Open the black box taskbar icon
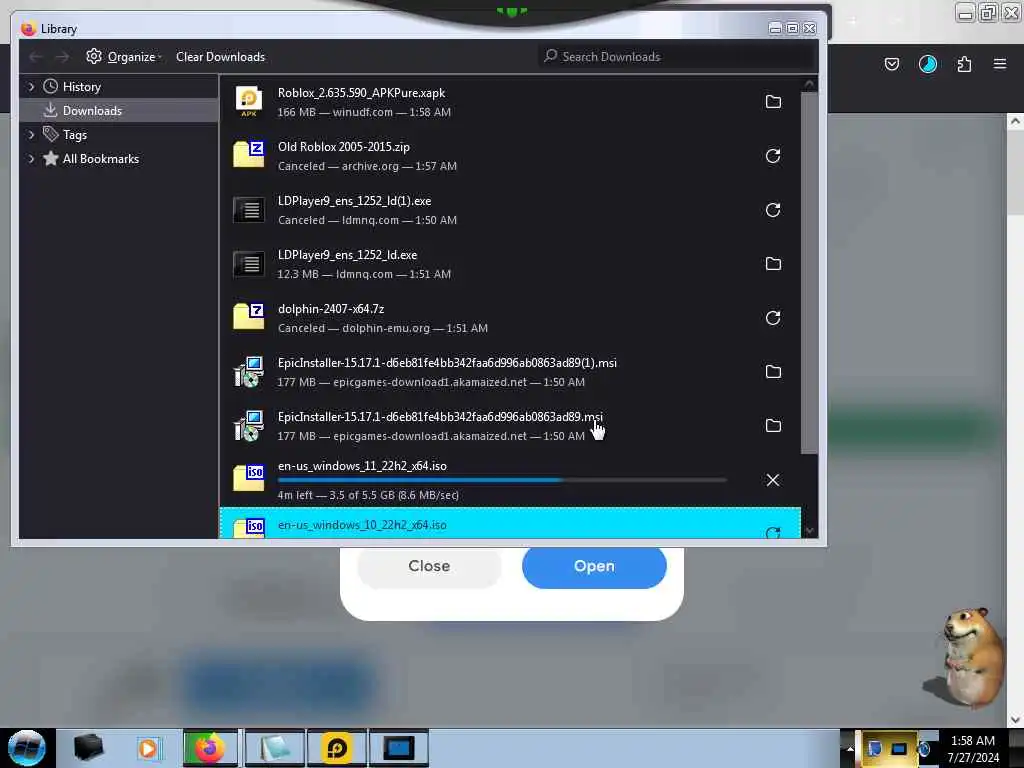The image size is (1024, 768). (88, 748)
